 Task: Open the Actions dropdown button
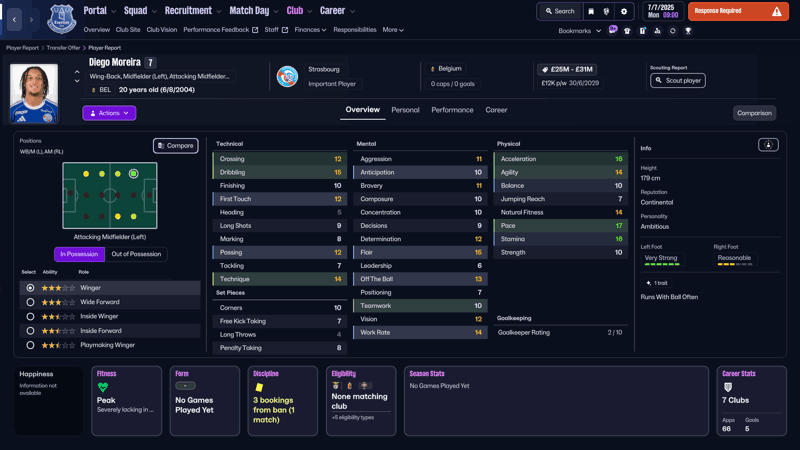pyautogui.click(x=109, y=113)
